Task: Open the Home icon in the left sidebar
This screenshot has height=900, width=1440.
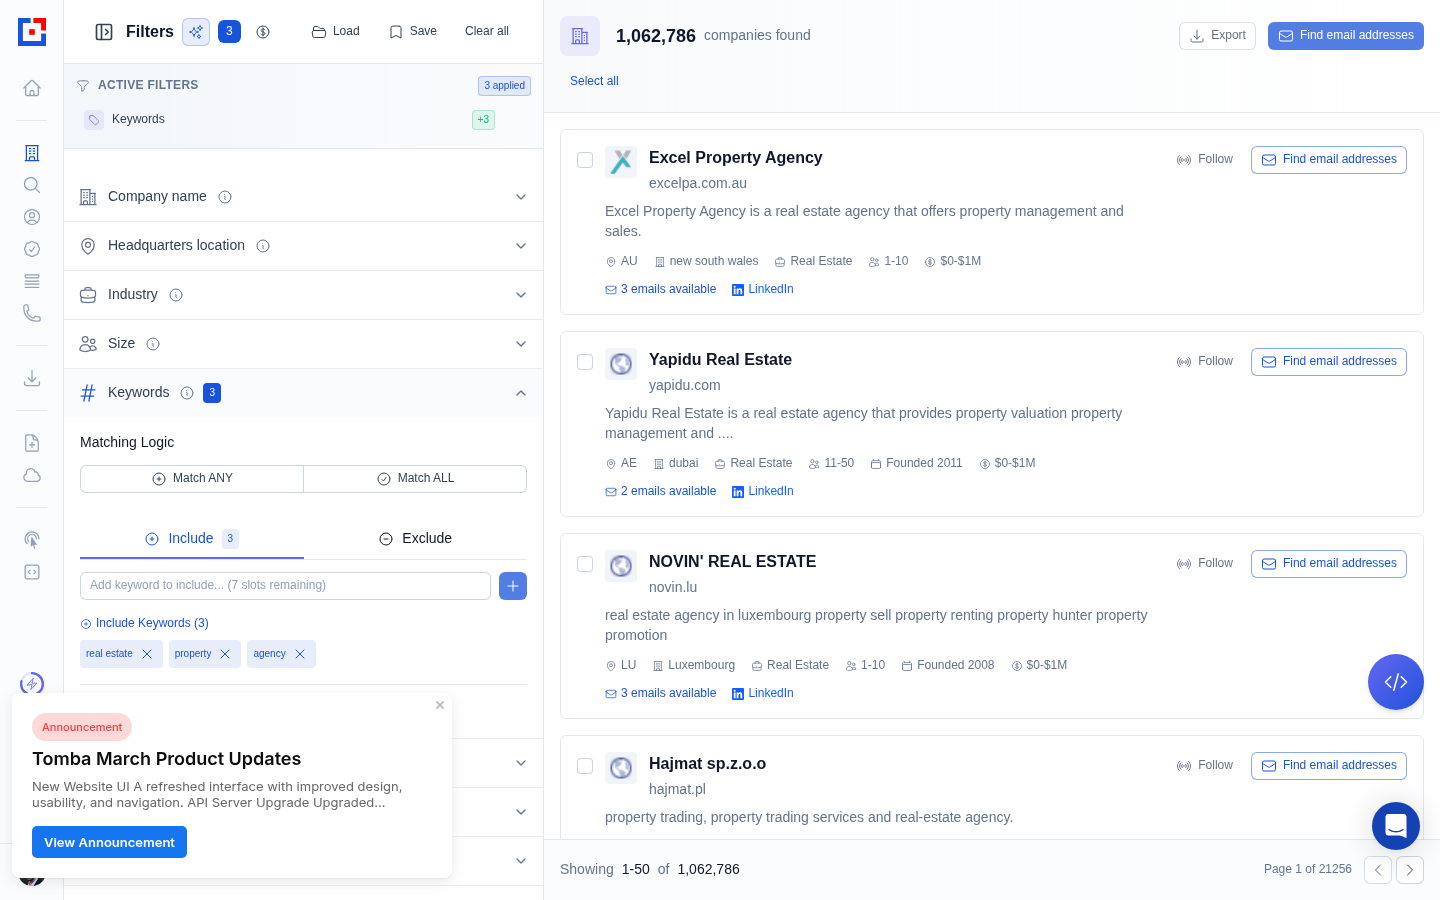Action: pyautogui.click(x=32, y=88)
